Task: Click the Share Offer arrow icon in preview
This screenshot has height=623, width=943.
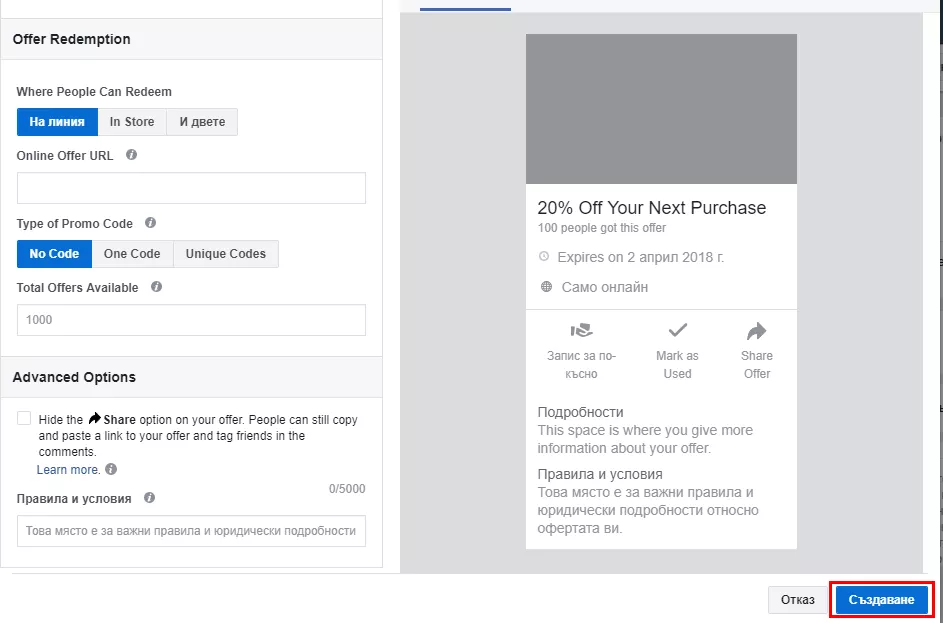Action: pos(757,331)
